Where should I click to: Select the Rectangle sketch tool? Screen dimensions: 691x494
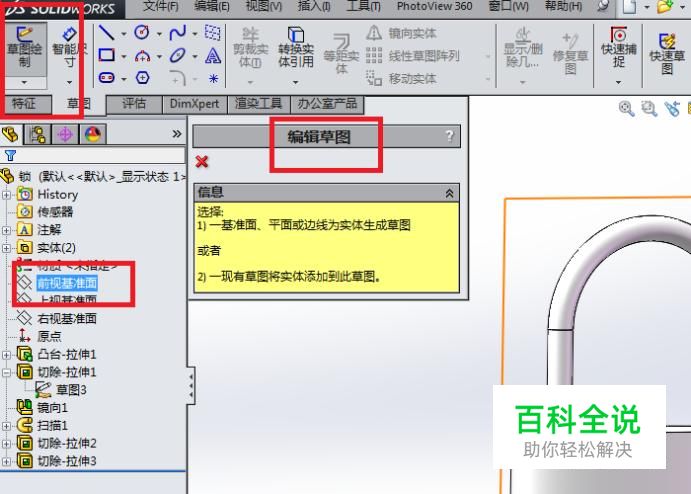[106, 56]
